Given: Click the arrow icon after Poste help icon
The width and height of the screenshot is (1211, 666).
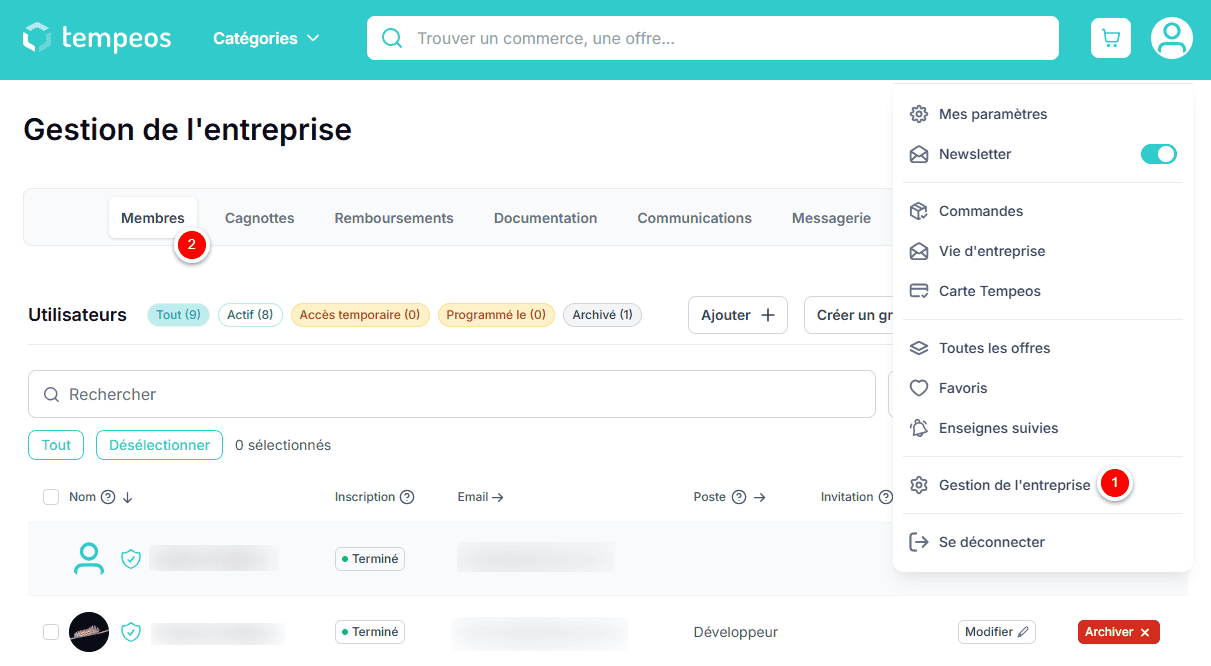Looking at the screenshot, I should (x=759, y=497).
